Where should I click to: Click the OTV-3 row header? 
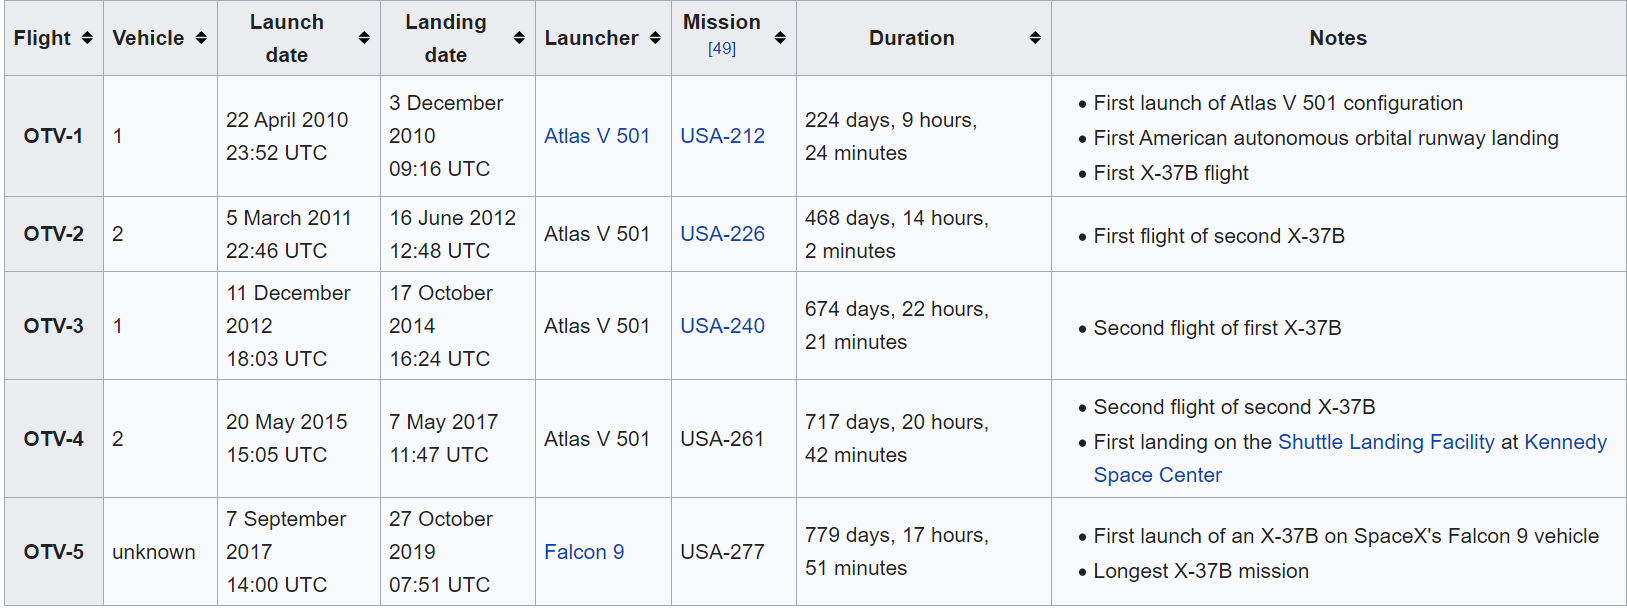[54, 326]
